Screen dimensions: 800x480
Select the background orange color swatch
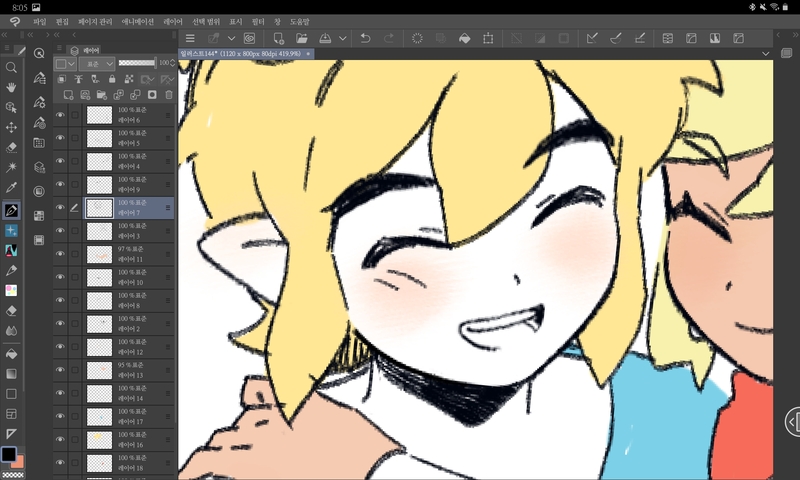[18, 462]
